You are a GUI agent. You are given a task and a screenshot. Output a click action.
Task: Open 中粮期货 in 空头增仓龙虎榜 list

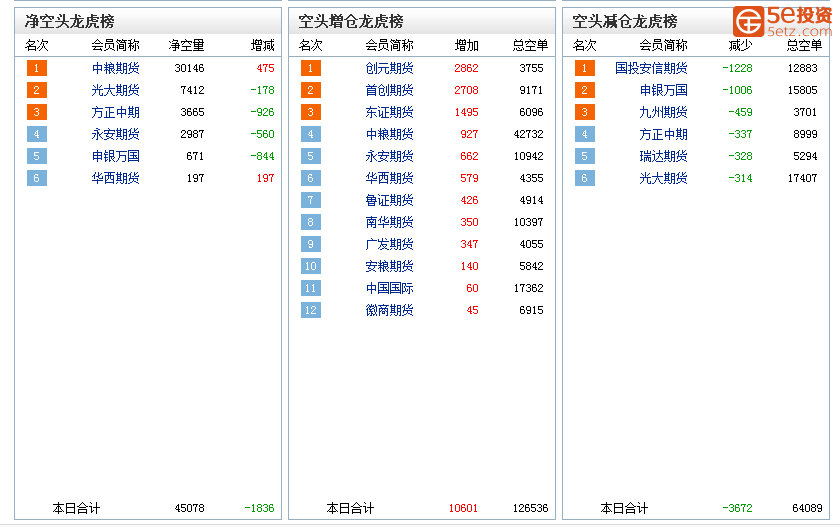[389, 134]
